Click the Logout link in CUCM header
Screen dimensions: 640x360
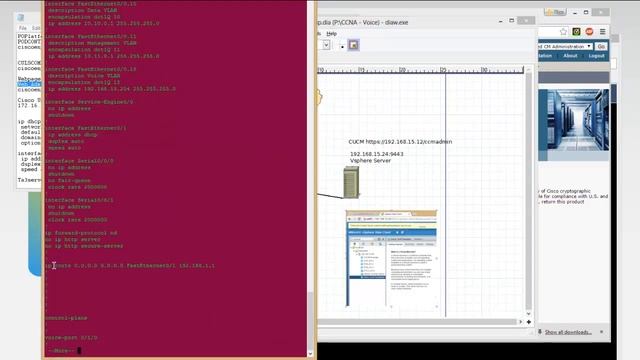(596, 56)
